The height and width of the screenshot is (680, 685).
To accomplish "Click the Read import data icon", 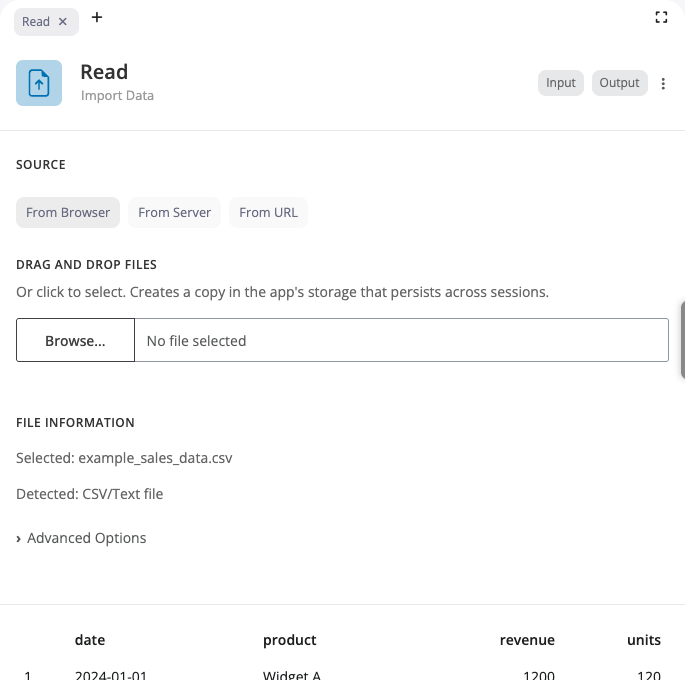I will [x=39, y=83].
